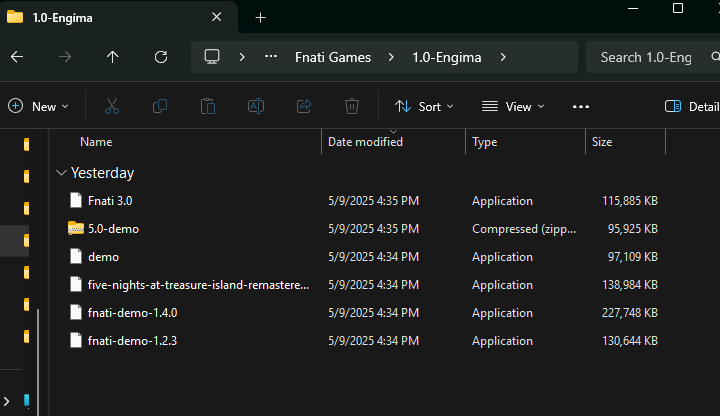Click the zipped folder icon of 5.0-demo

pyautogui.click(x=76, y=228)
